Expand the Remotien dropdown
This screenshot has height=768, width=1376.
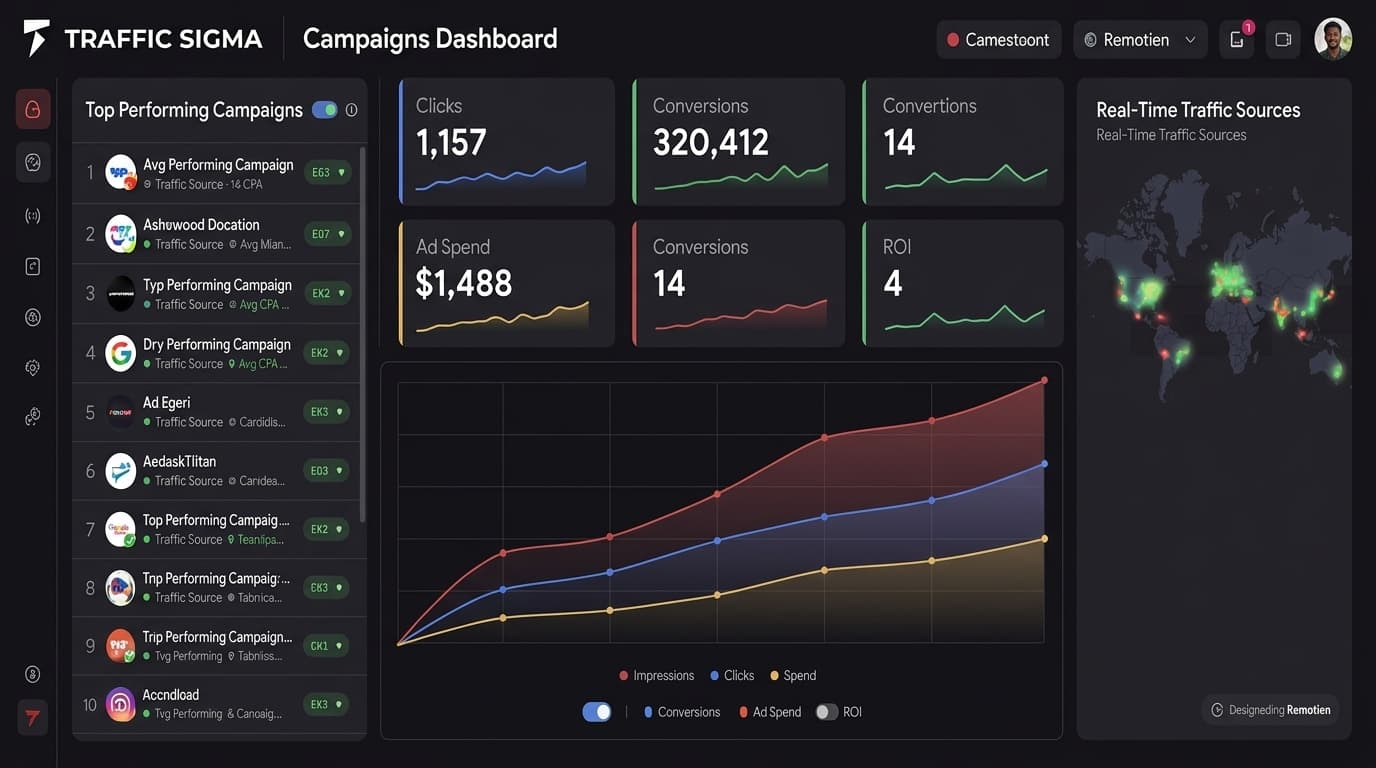click(x=1140, y=40)
